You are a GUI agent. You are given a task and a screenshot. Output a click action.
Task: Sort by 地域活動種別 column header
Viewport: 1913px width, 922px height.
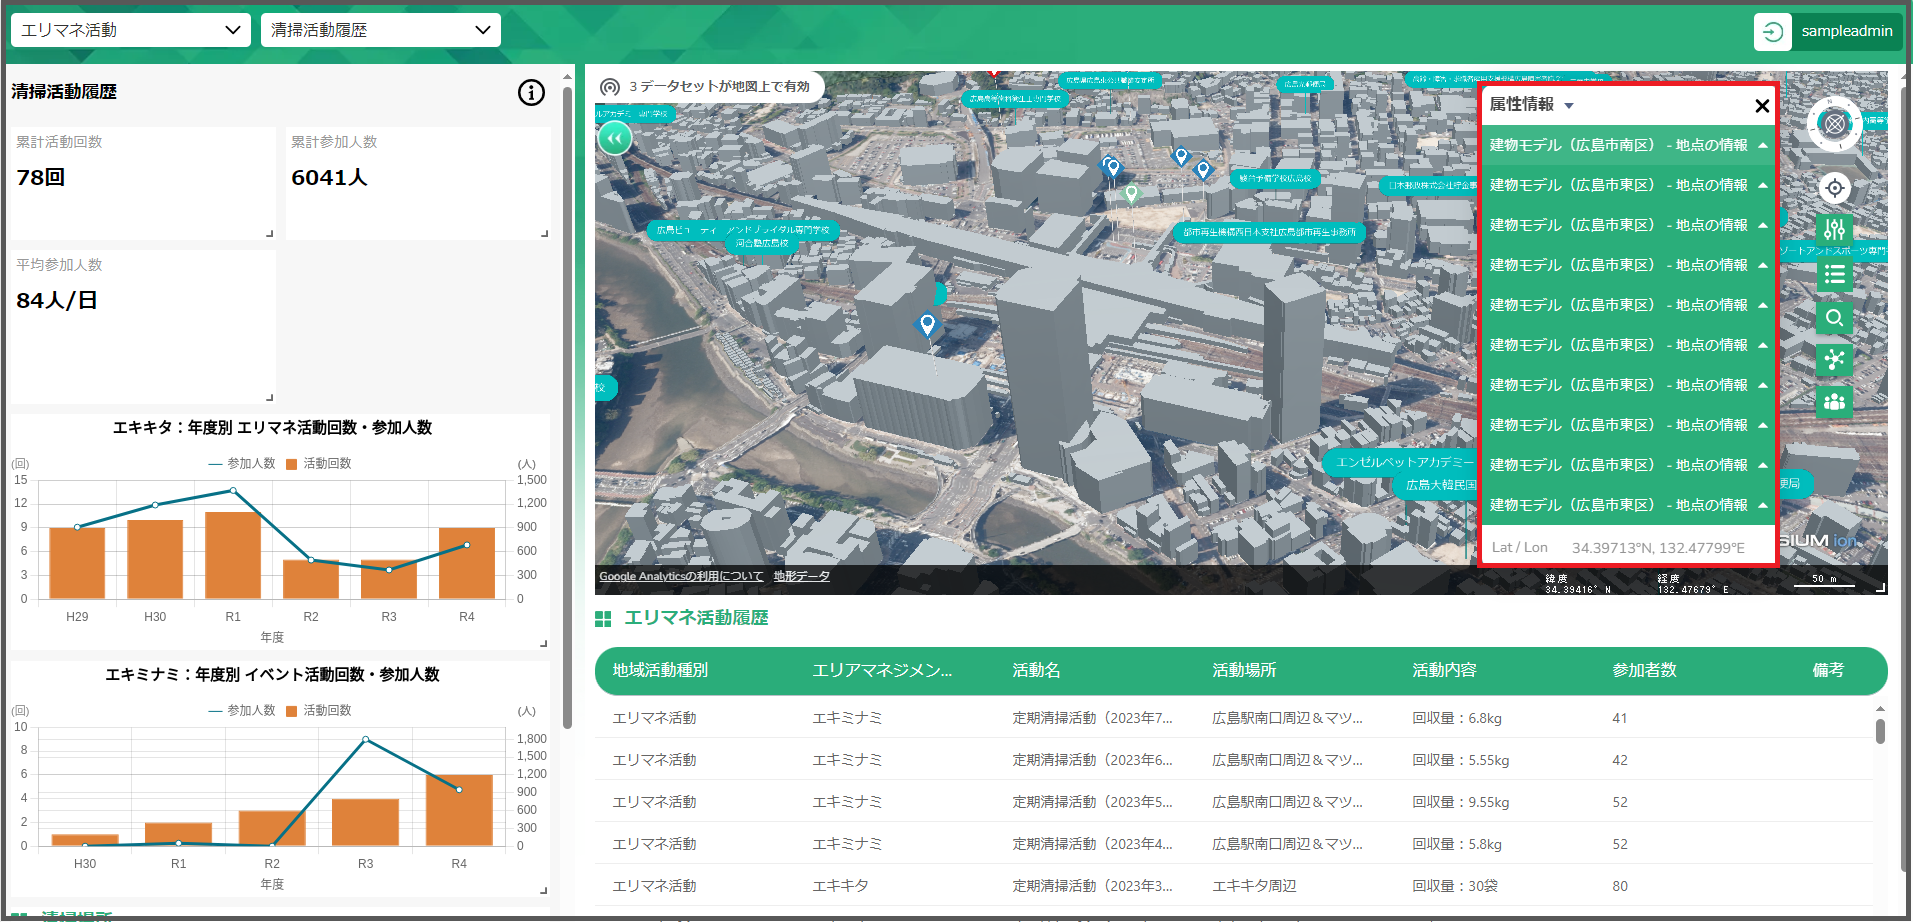click(x=660, y=670)
